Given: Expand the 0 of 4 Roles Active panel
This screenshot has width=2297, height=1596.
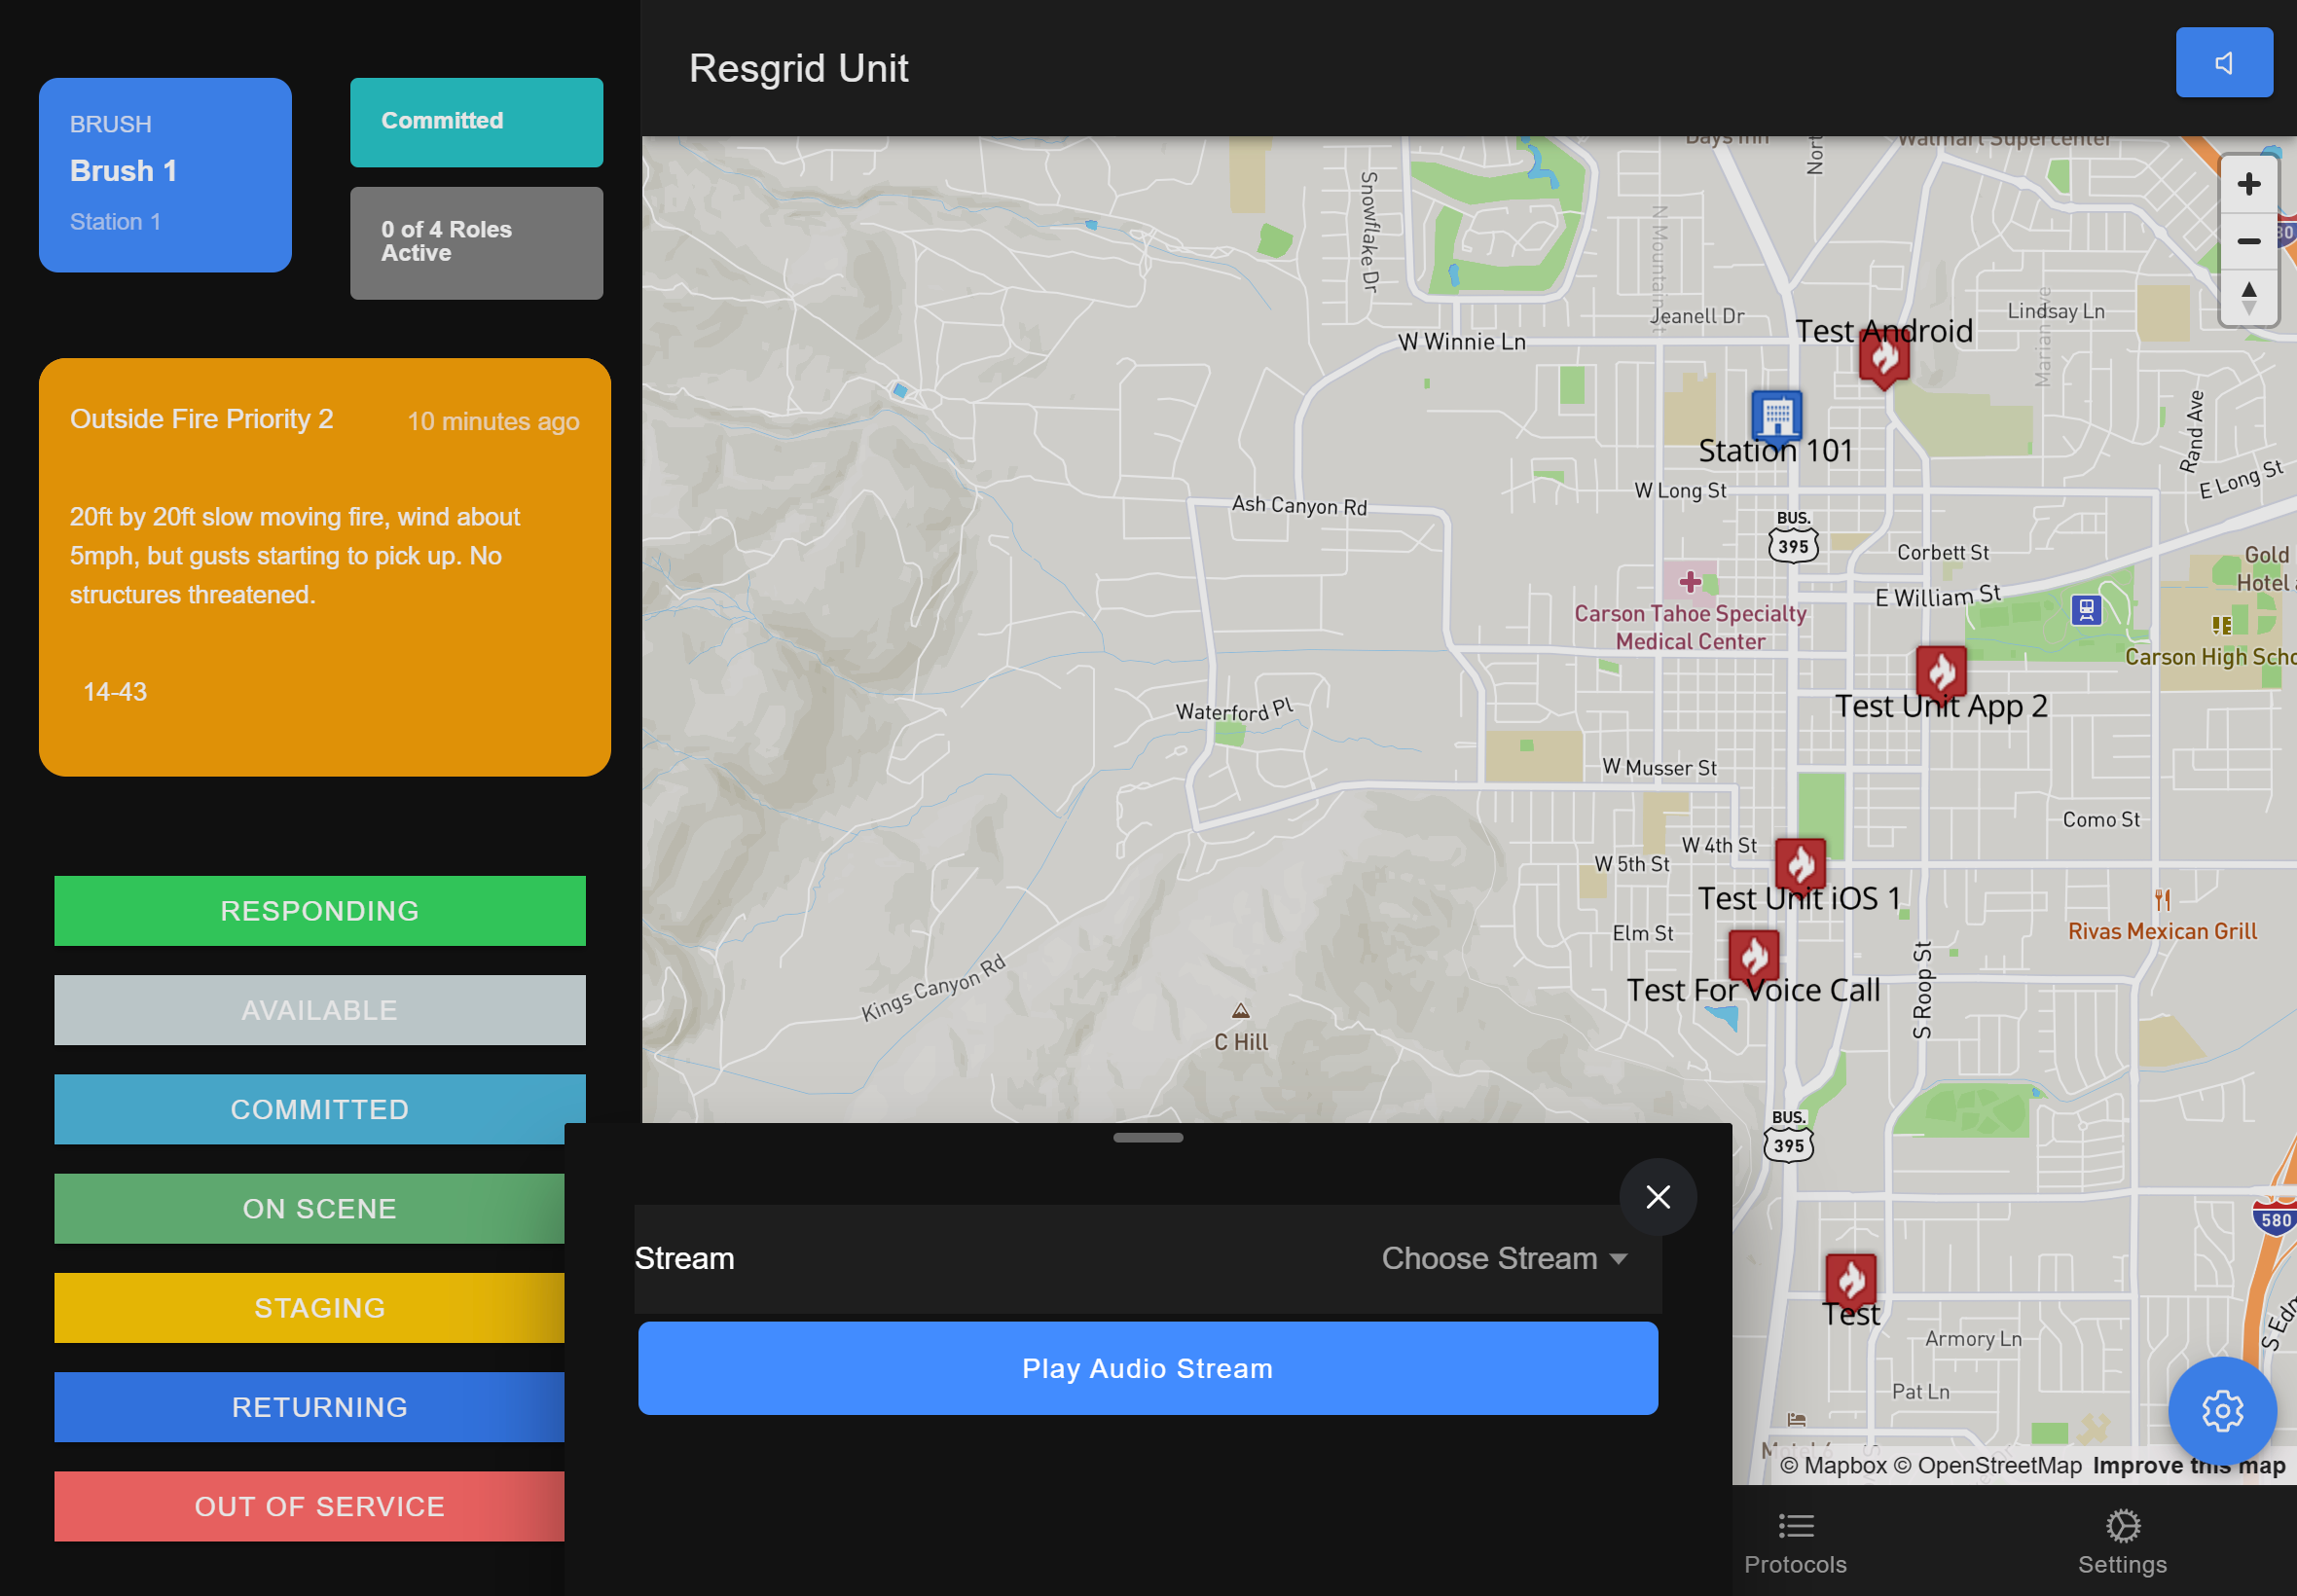Looking at the screenshot, I should point(476,242).
